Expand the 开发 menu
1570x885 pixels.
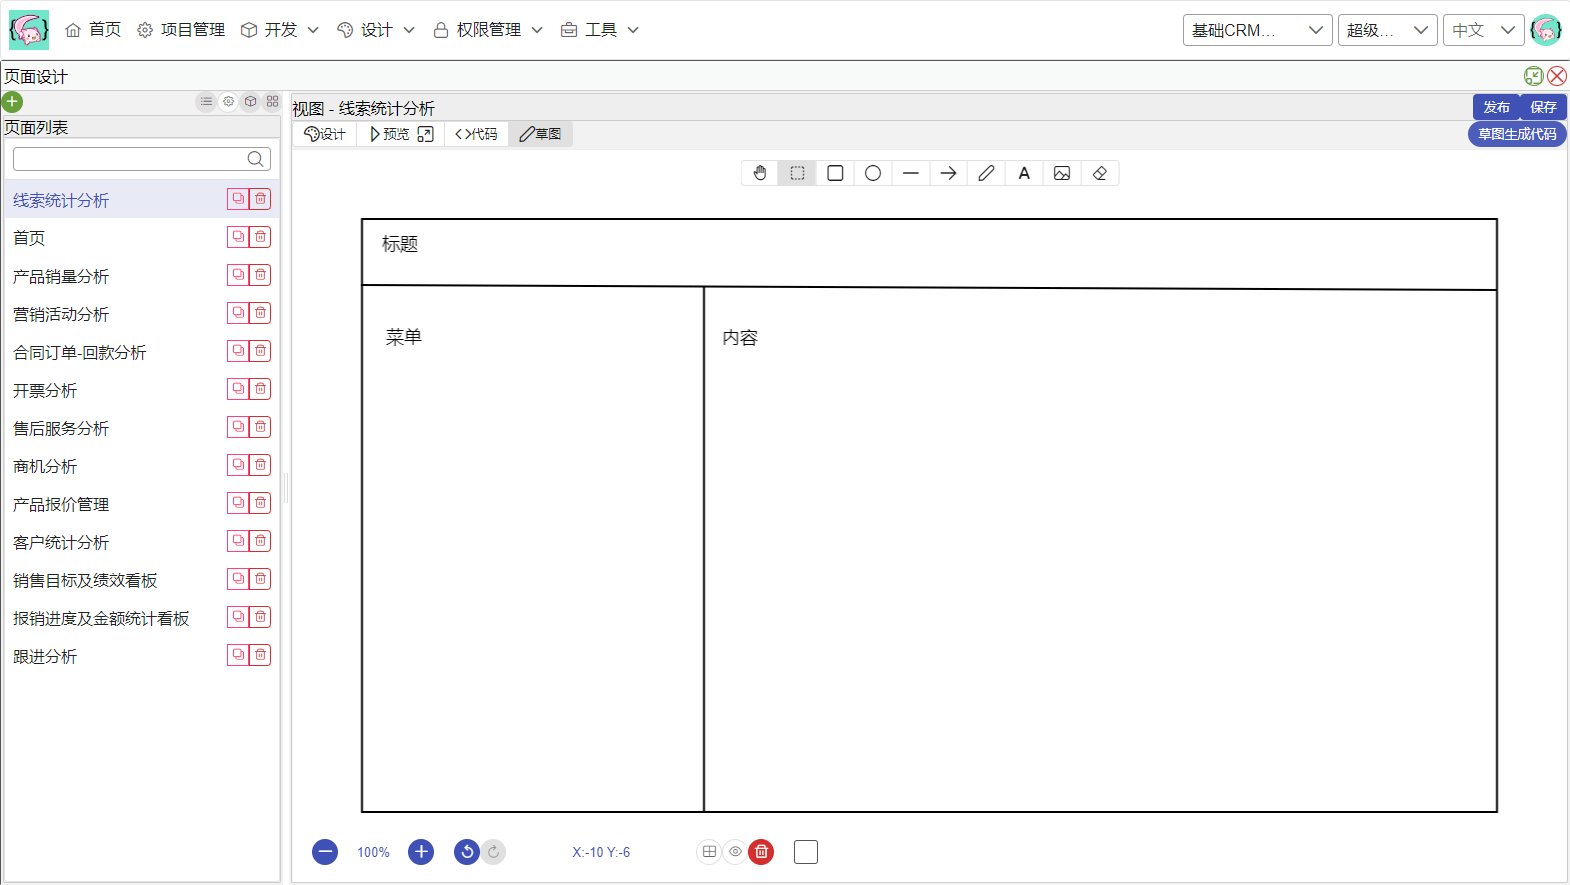[280, 30]
